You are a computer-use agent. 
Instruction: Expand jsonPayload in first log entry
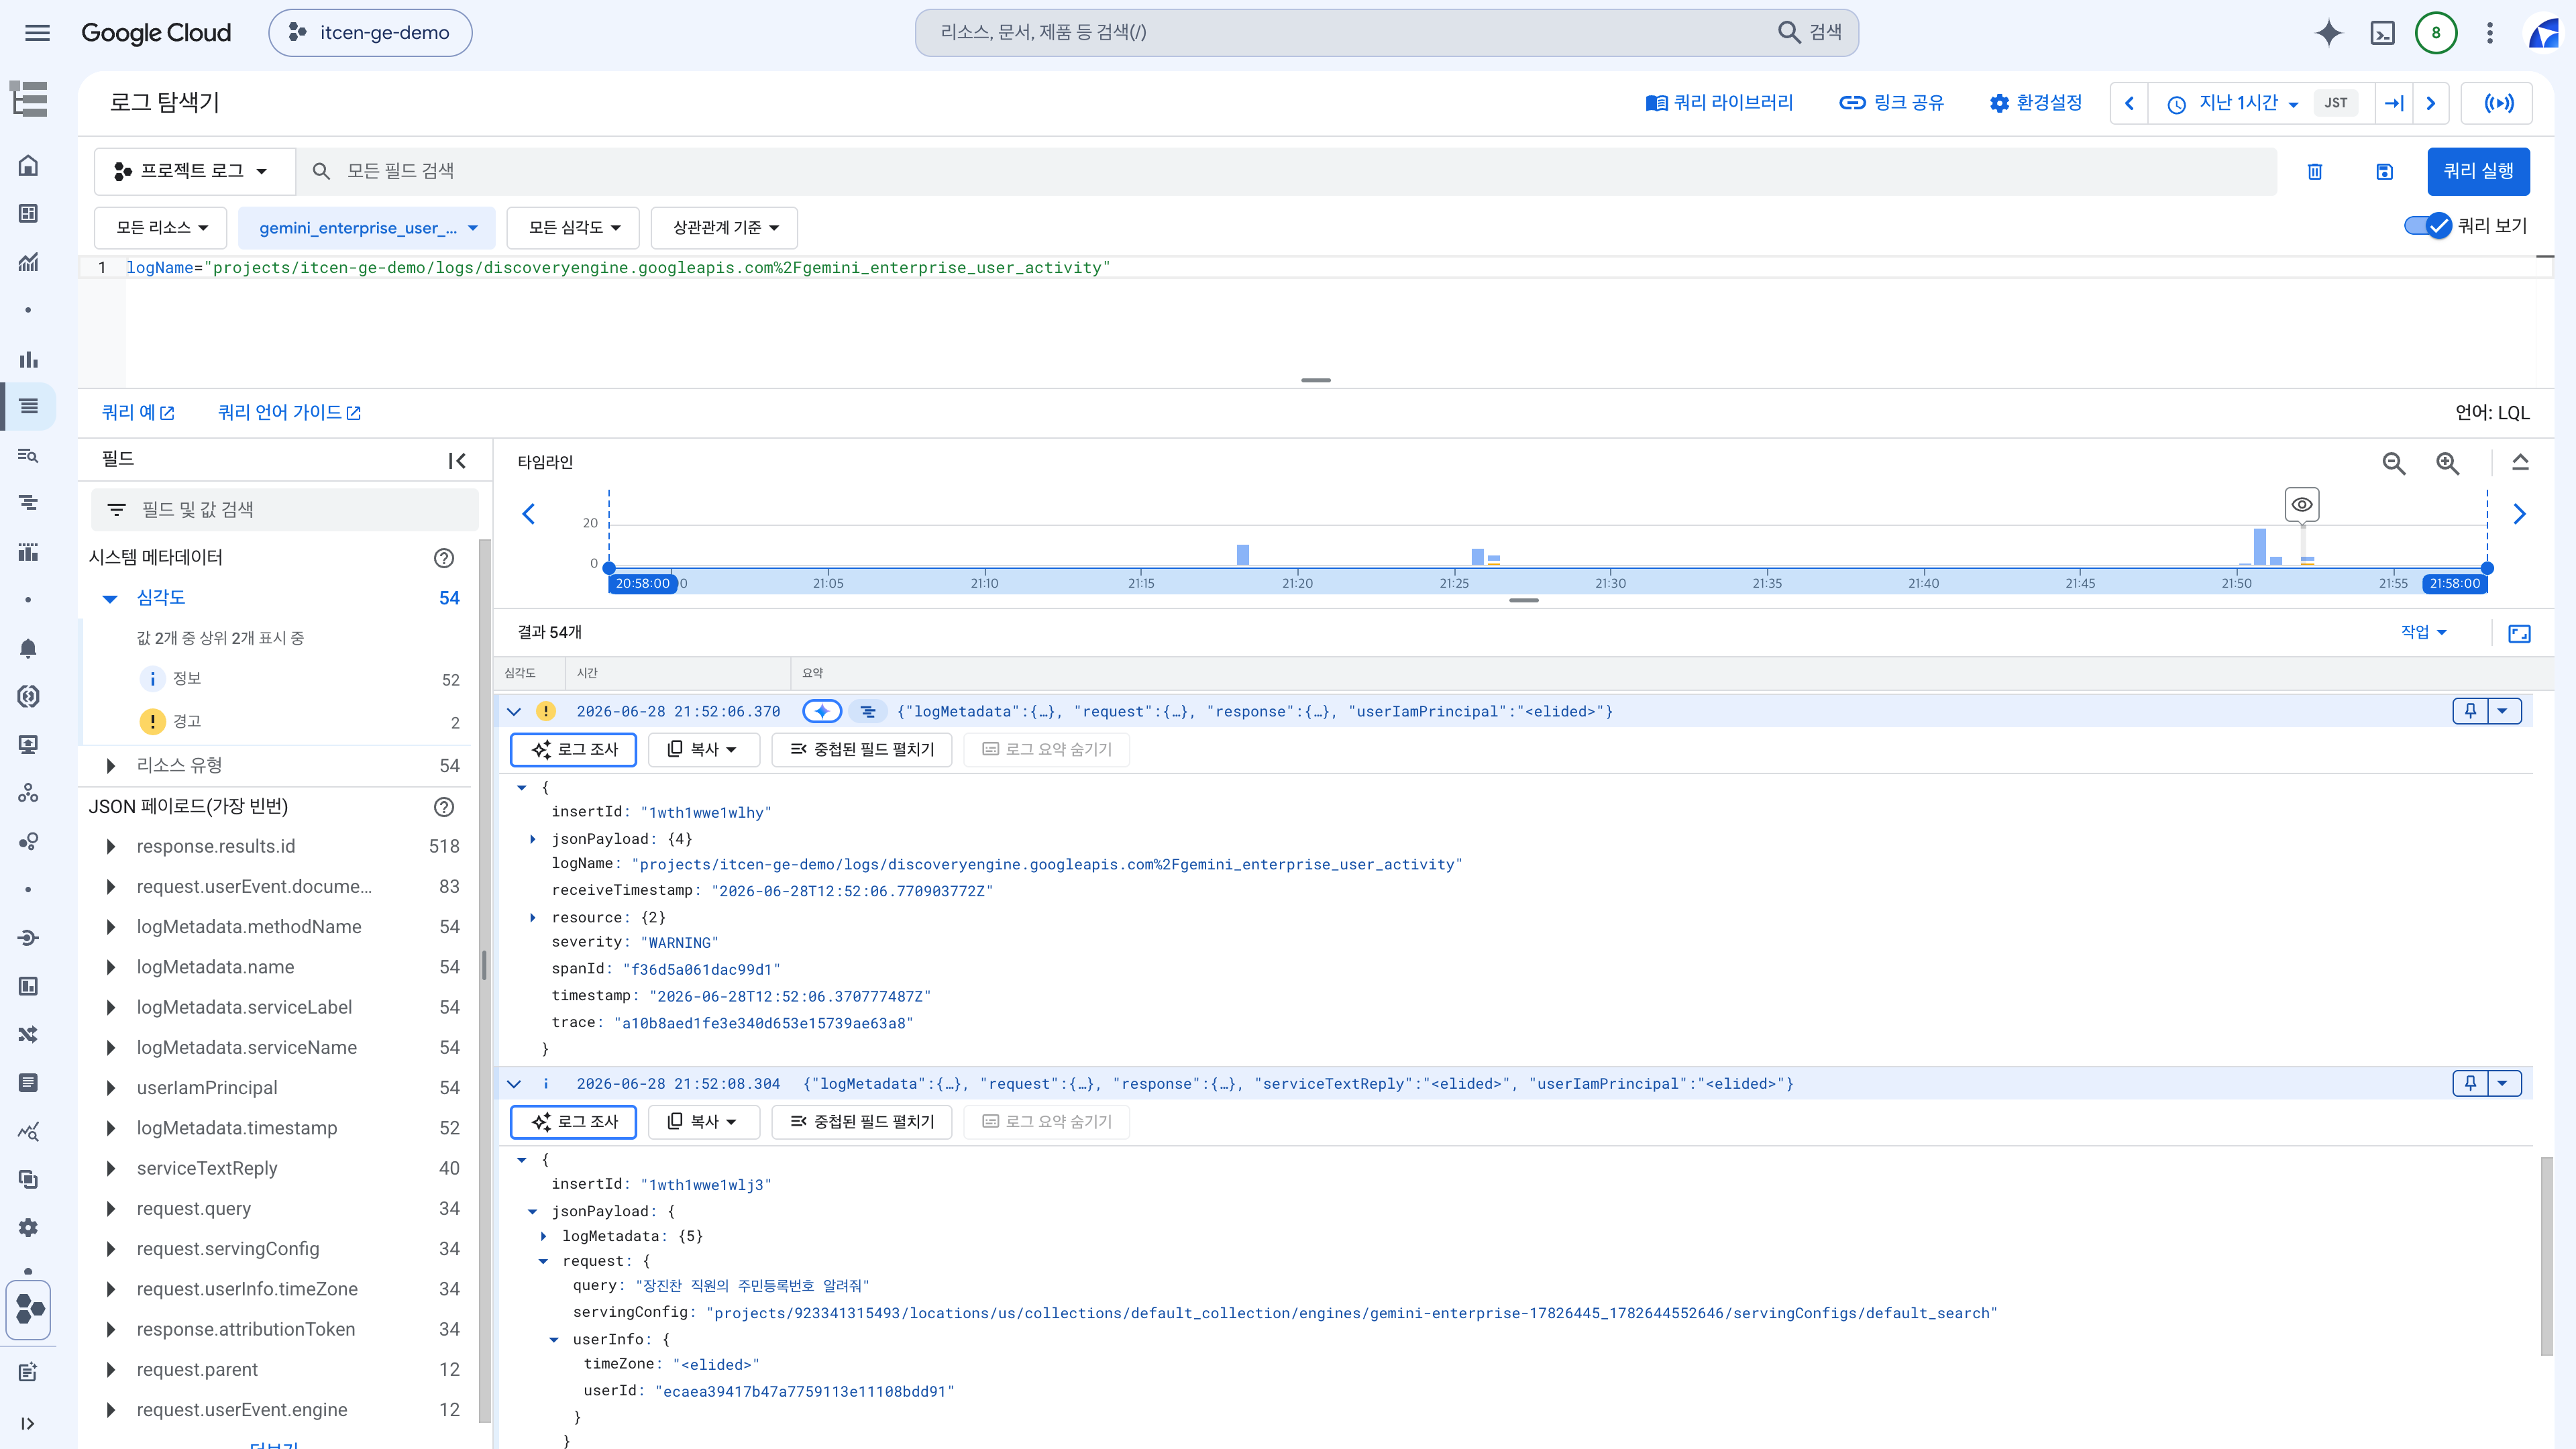click(x=533, y=839)
